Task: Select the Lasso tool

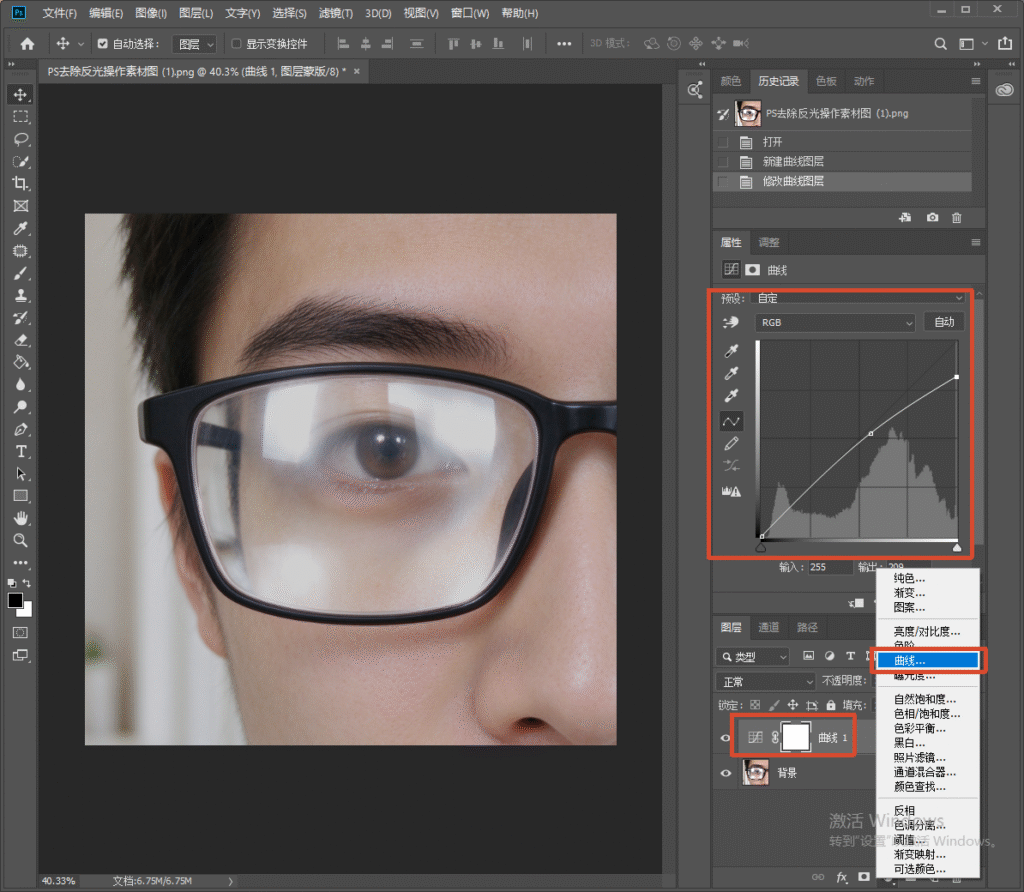Action: tap(21, 139)
